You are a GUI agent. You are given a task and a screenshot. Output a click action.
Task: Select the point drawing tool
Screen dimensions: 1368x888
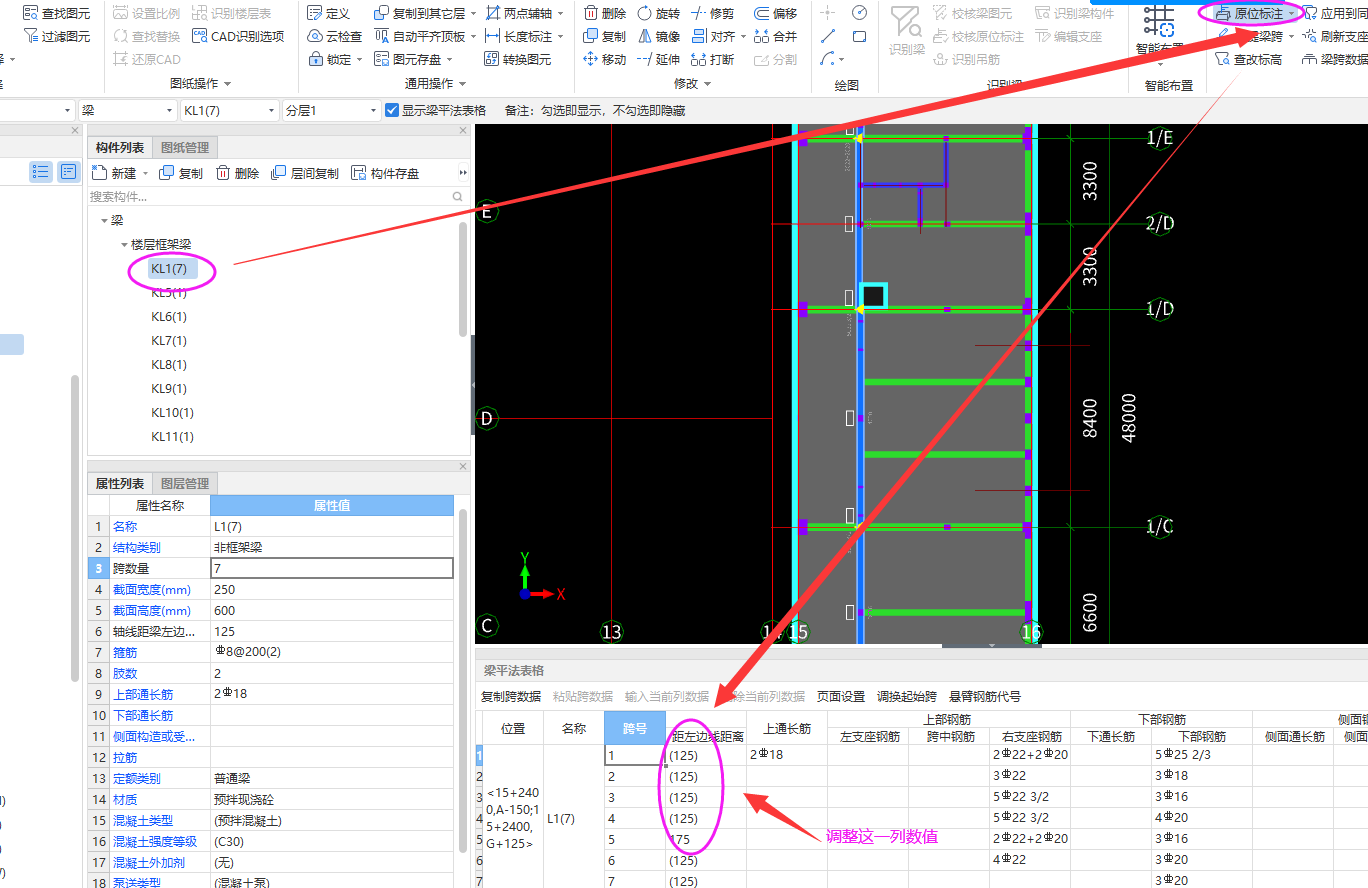coord(828,13)
